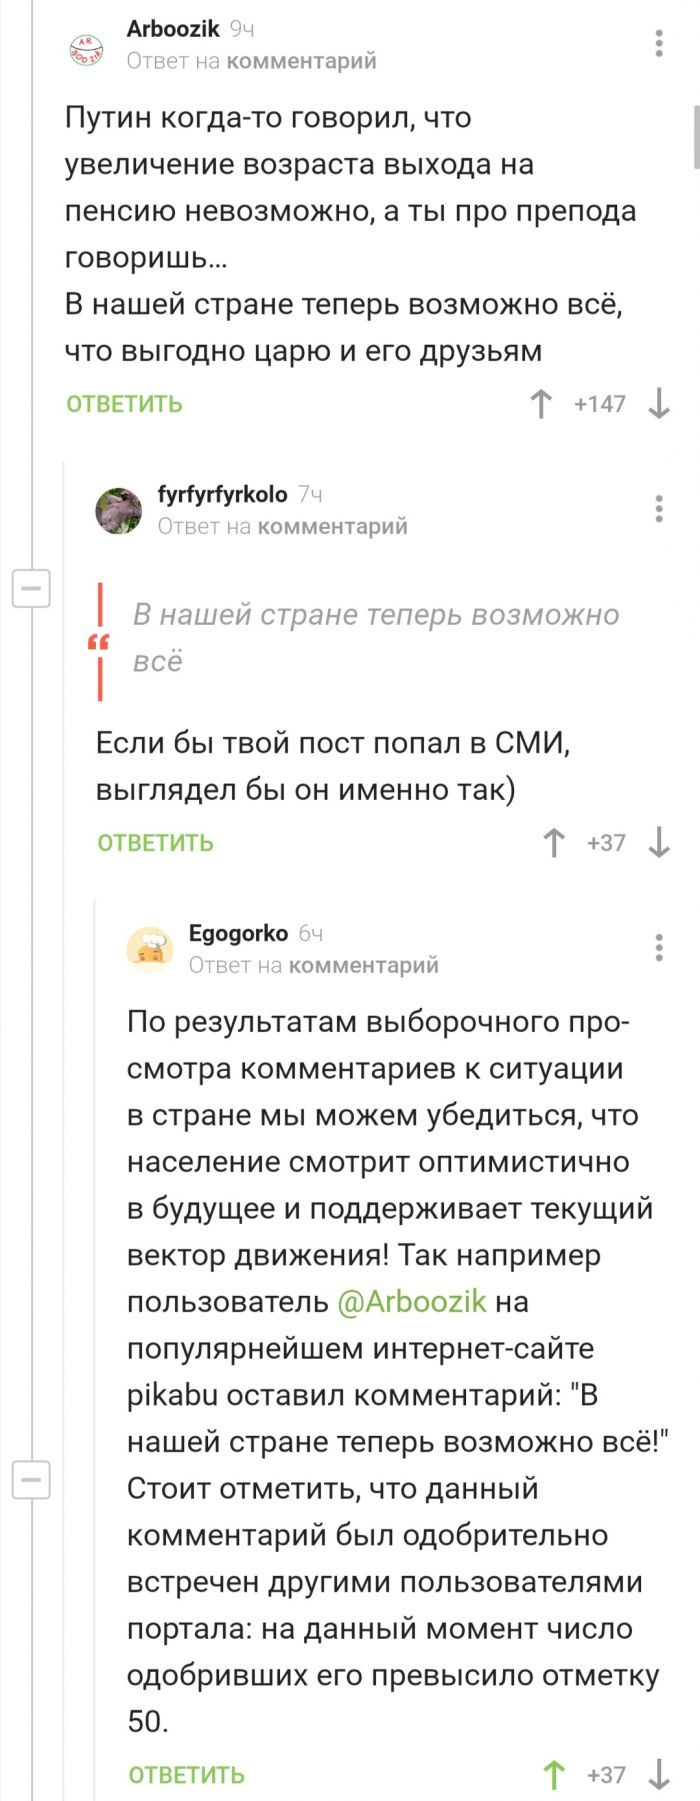The width and height of the screenshot is (700, 1801).
Task: Reply to Egogorko's comment
Action: [x=186, y=1775]
